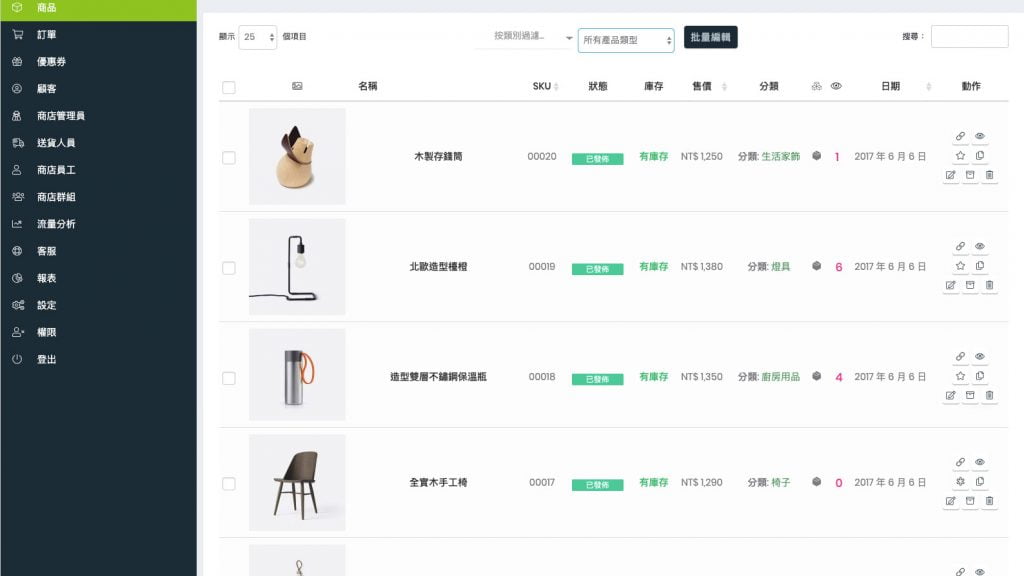Tick the select-all checkbox in table header
1024x576 pixels.
pyautogui.click(x=229, y=87)
